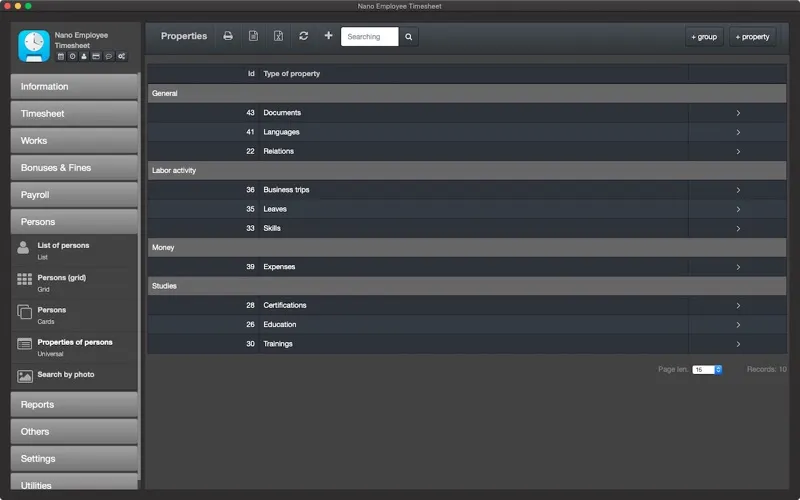Print the properties list

pos(228,36)
